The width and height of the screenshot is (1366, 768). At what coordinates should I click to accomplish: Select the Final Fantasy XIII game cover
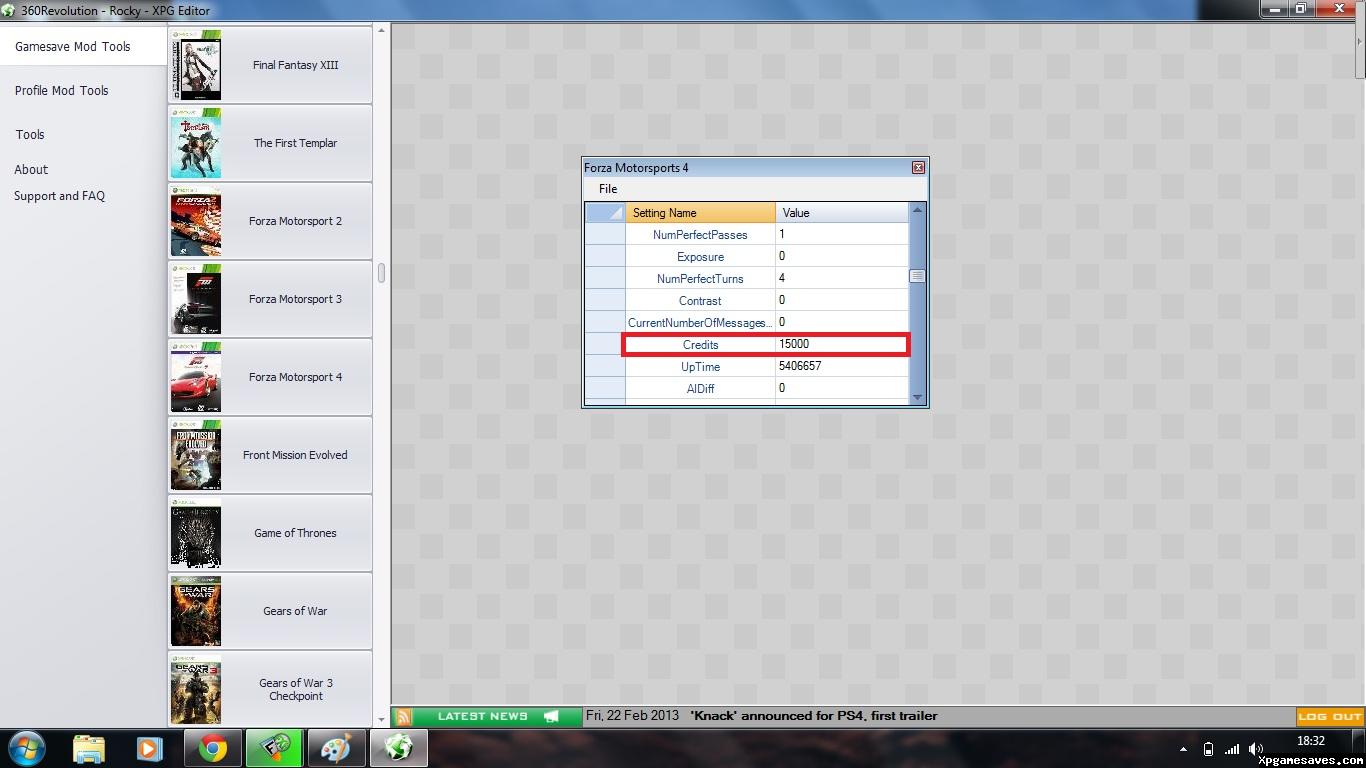[x=196, y=65]
